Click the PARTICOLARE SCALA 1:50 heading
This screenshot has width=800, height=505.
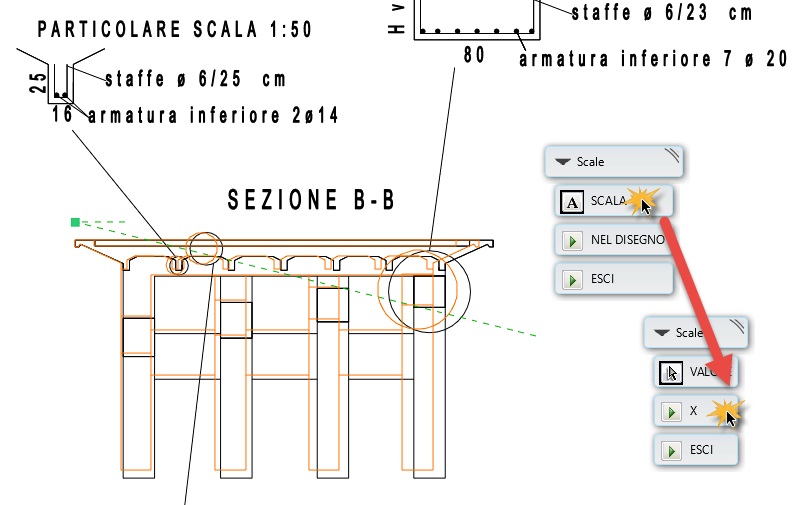[x=174, y=29]
